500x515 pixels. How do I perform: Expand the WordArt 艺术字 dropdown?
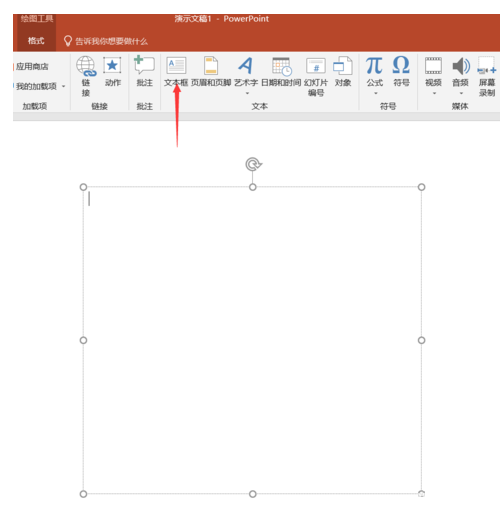[x=247, y=93]
